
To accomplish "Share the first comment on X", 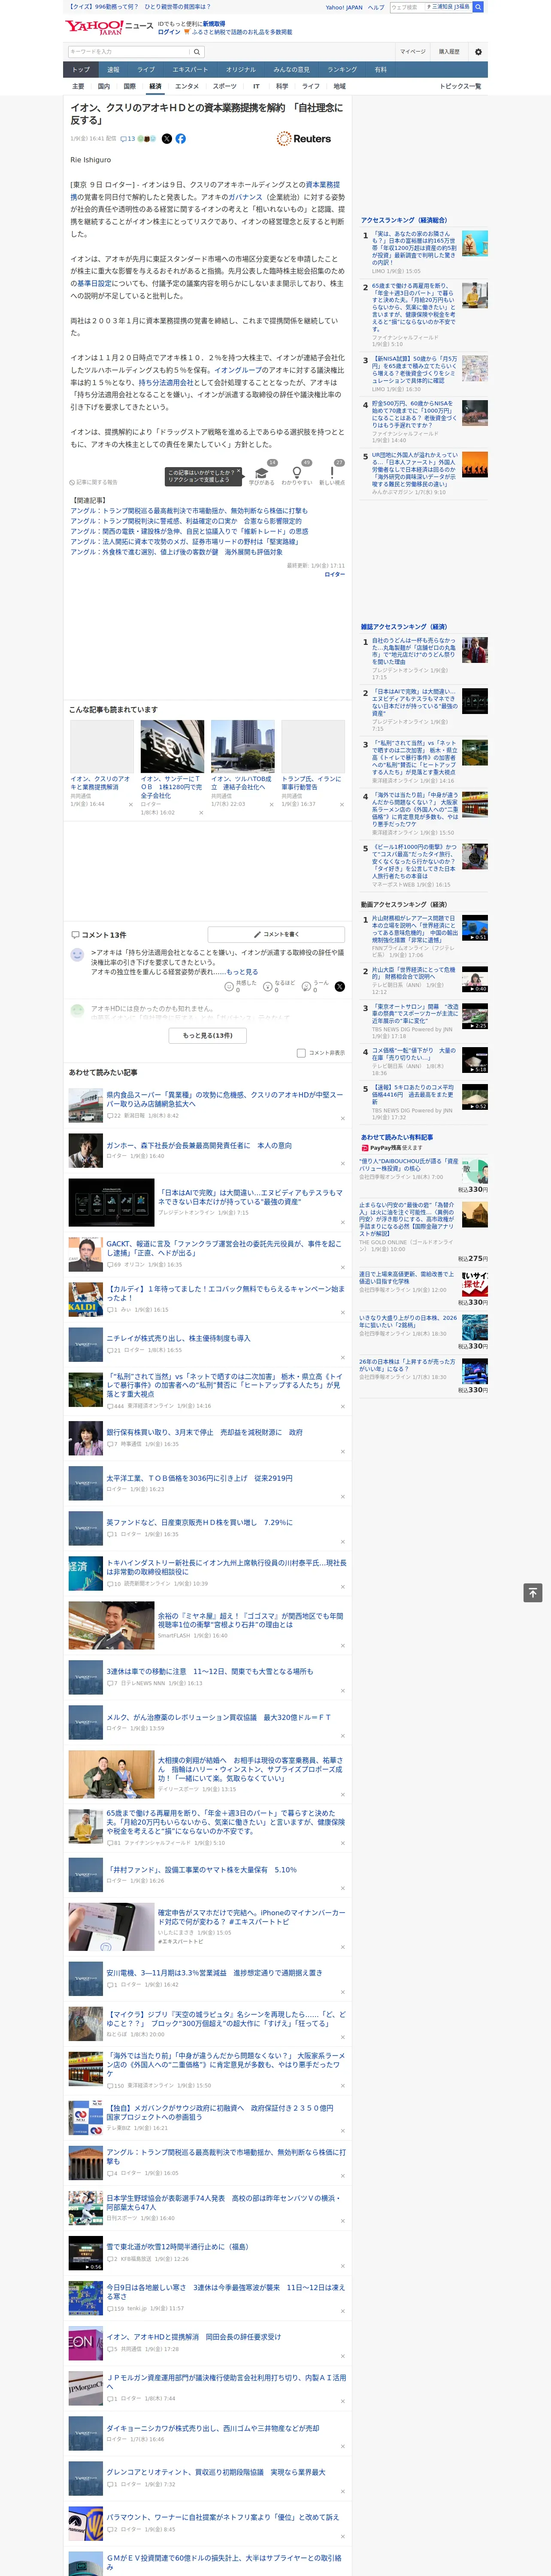I will tap(340, 987).
